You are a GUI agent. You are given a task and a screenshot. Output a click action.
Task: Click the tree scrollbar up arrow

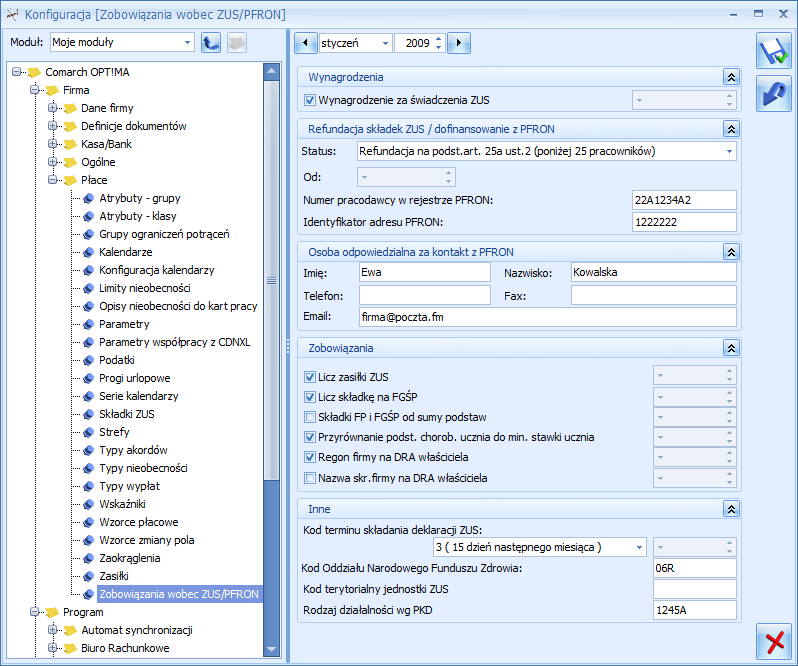271,71
